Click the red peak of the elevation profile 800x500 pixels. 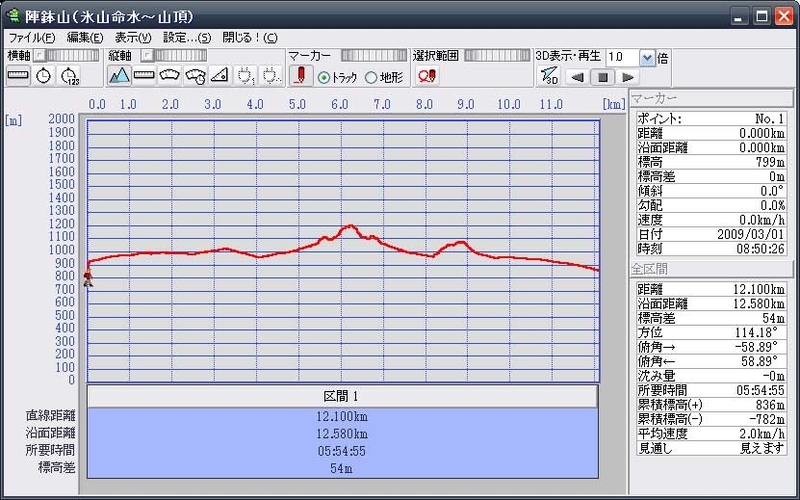[350, 226]
